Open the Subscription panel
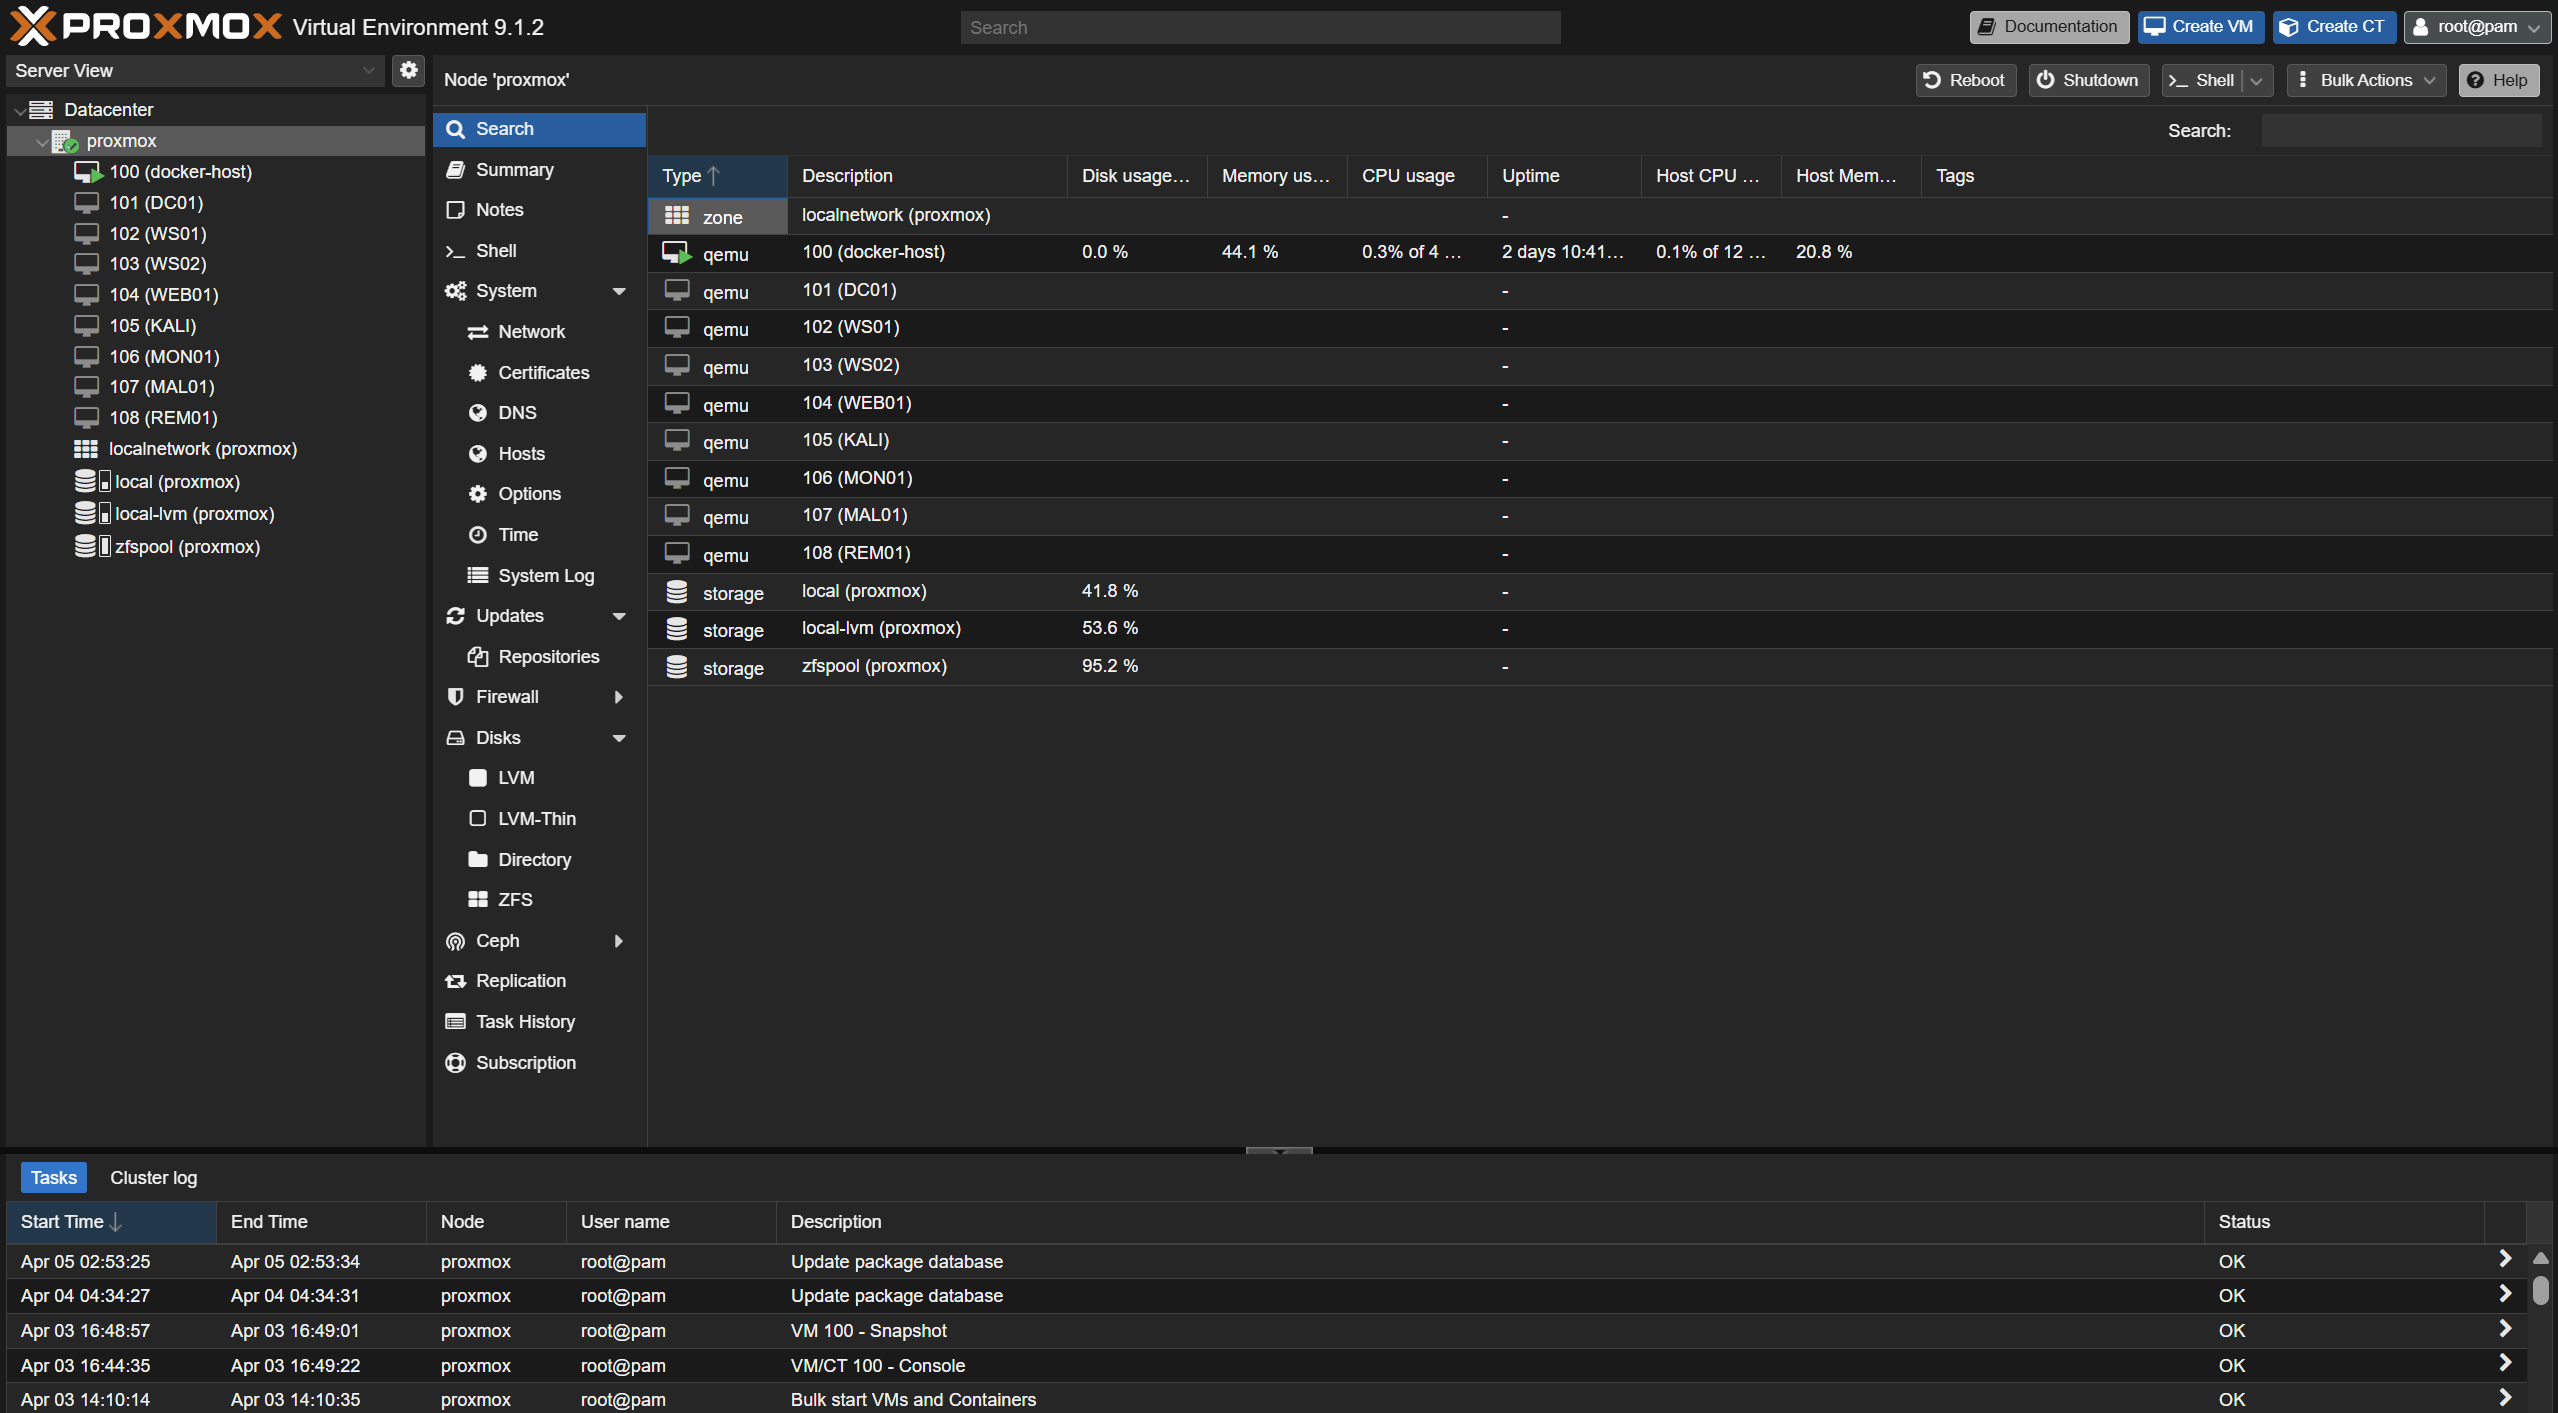Screen dimensions: 2558x1413 pos(525,1062)
